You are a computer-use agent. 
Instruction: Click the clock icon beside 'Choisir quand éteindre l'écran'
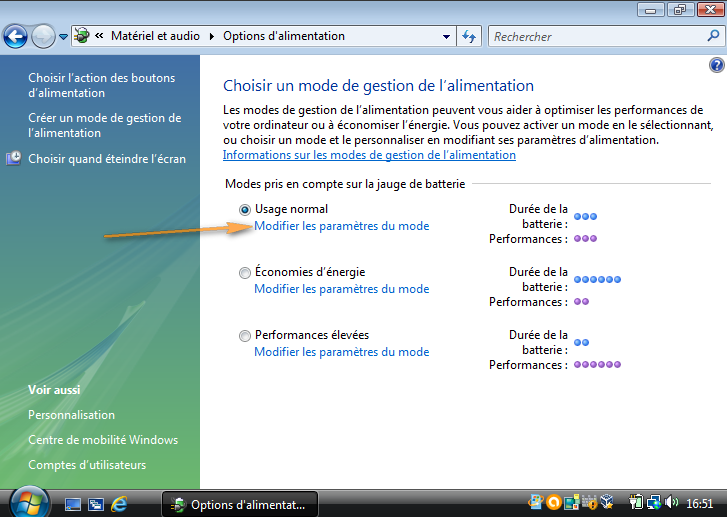point(13,158)
